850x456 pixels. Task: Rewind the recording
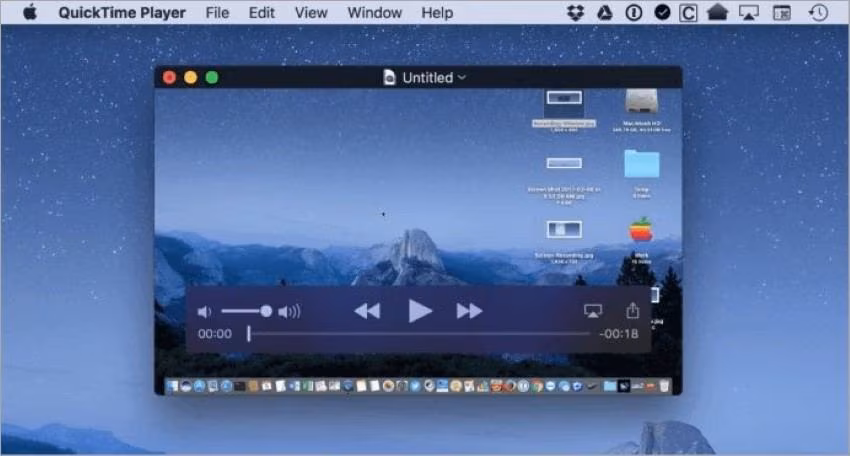click(368, 311)
